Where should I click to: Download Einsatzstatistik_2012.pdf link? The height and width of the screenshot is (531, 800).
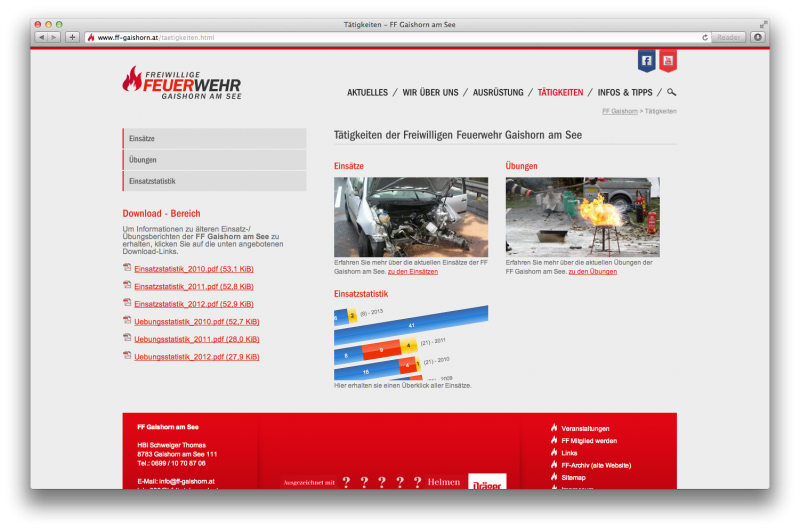[194, 304]
